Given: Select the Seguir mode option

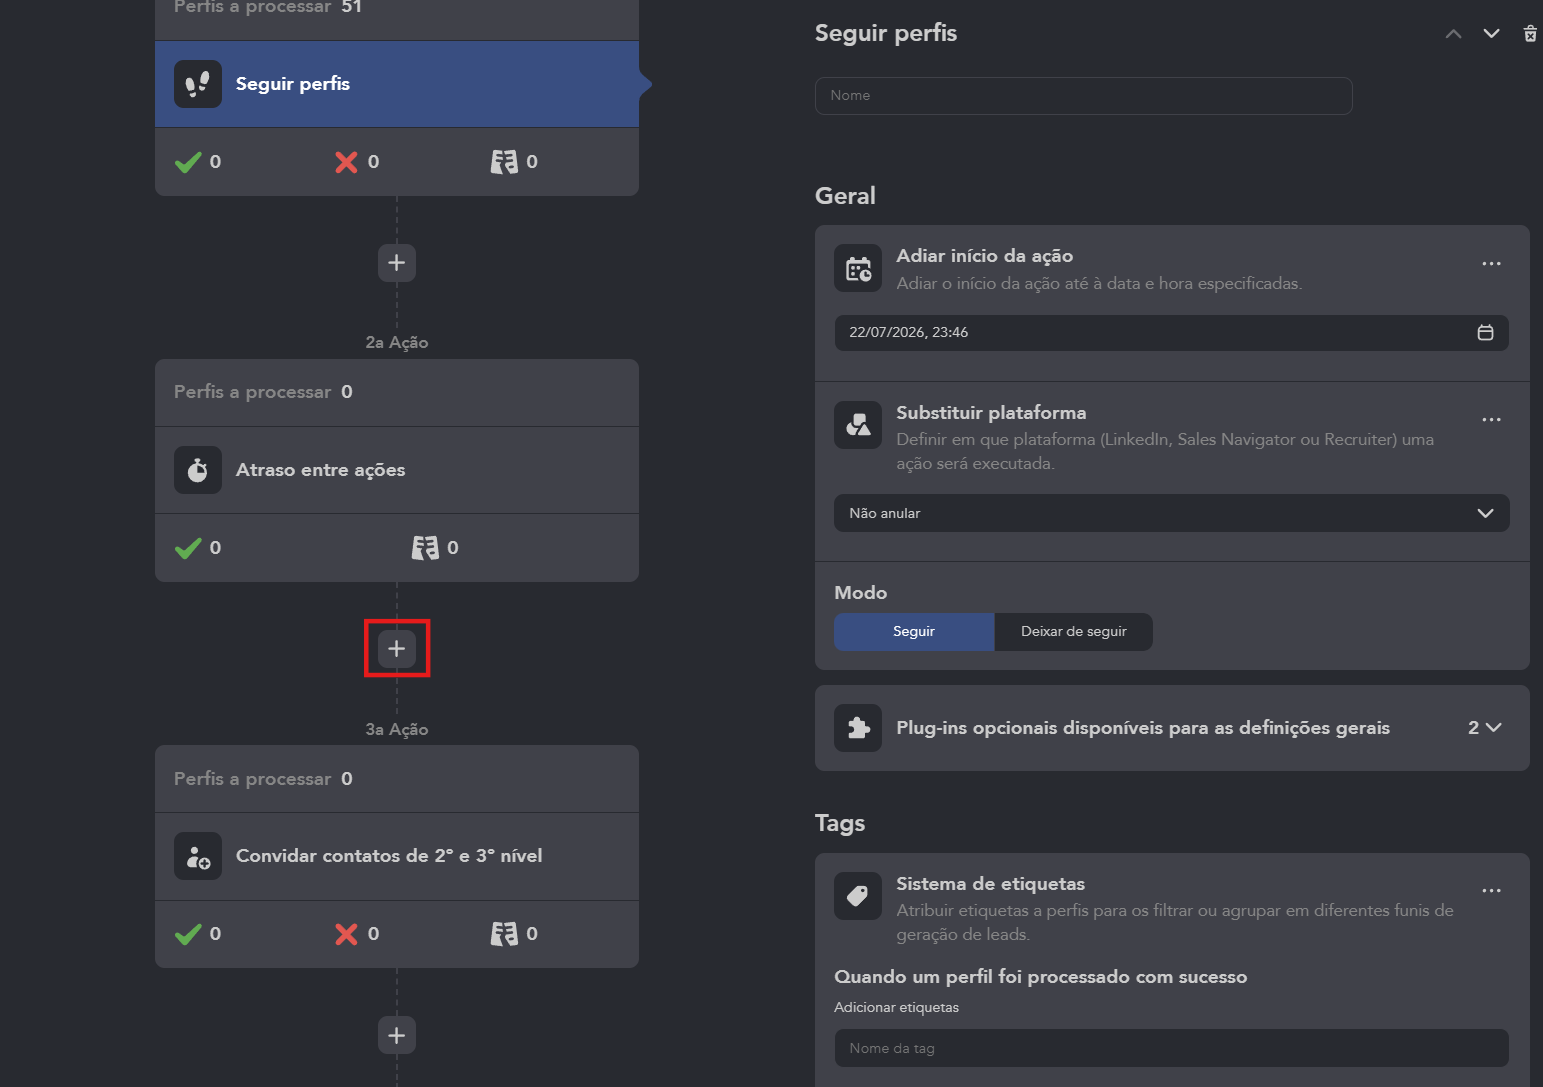Looking at the screenshot, I should pyautogui.click(x=914, y=632).
